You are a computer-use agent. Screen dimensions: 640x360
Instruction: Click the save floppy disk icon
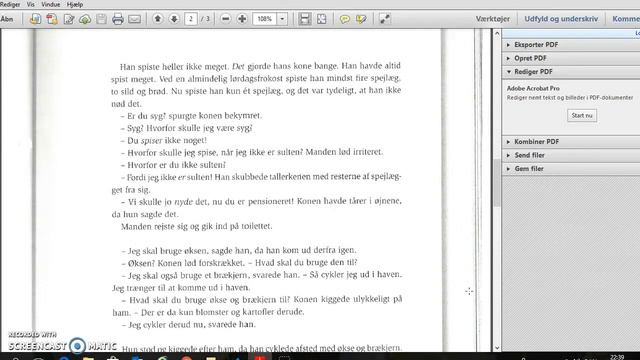tap(101, 19)
